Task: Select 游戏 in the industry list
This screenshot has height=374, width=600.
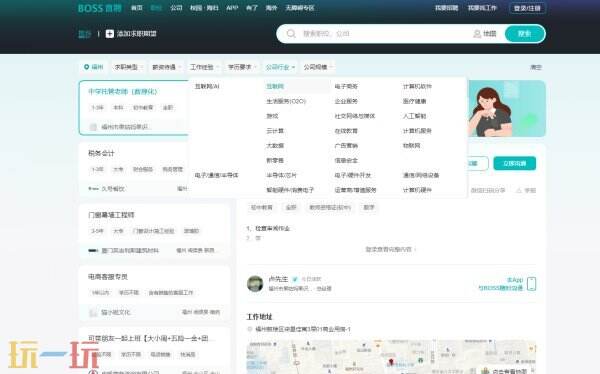Action: 272,116
